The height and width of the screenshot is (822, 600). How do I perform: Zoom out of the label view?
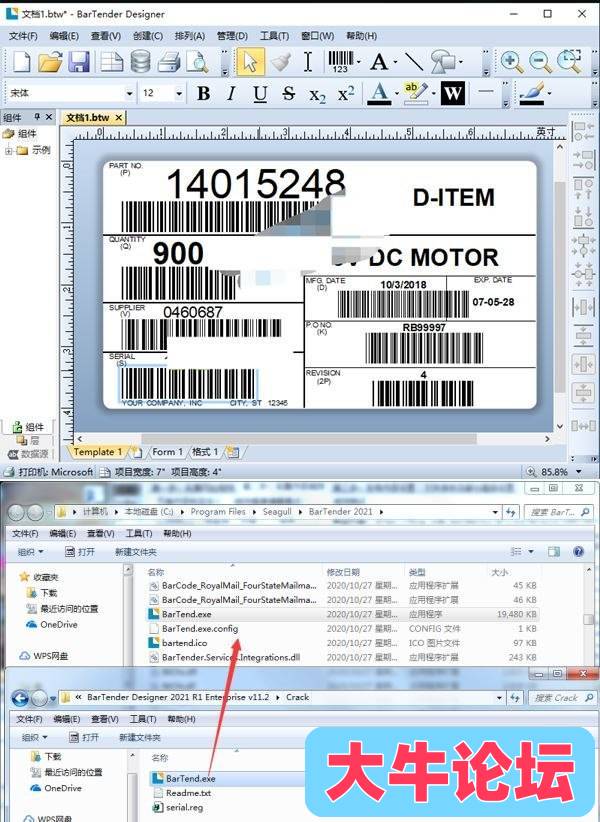540,62
